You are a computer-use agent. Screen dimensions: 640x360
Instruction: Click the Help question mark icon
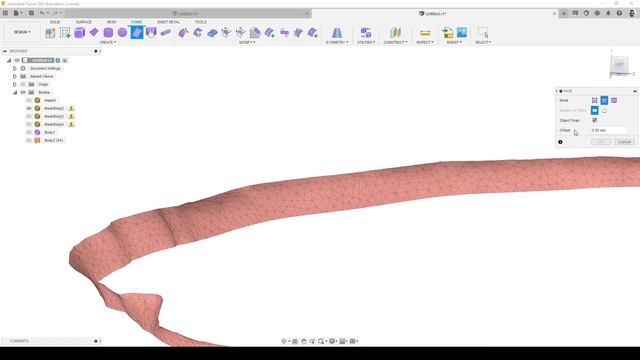pos(619,13)
